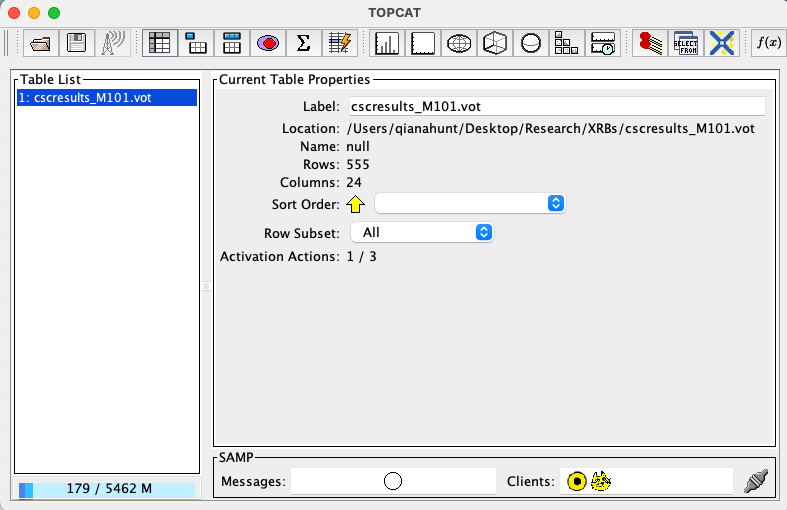Open the time plot icon
The width and height of the screenshot is (787, 510).
[603, 44]
